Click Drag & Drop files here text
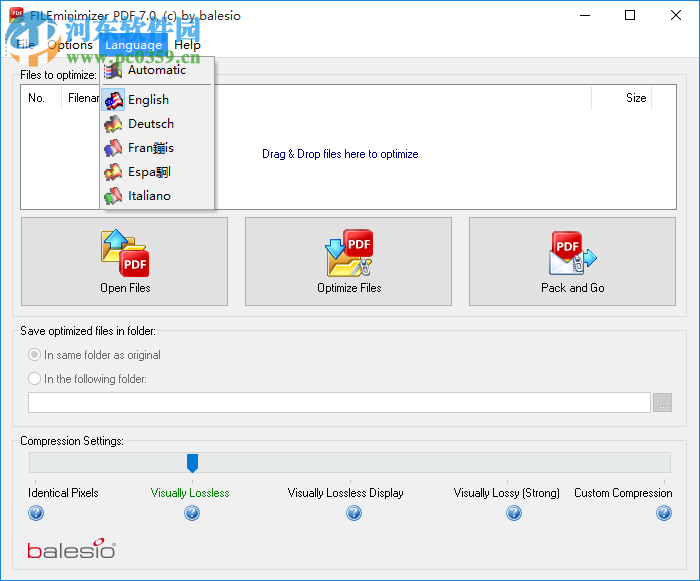Image resolution: width=700 pixels, height=581 pixels. tap(340, 154)
